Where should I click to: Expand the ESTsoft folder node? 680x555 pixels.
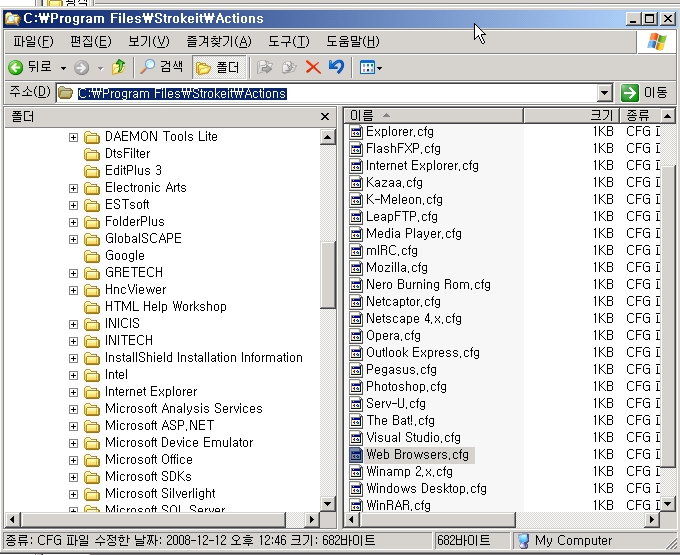pos(73,205)
